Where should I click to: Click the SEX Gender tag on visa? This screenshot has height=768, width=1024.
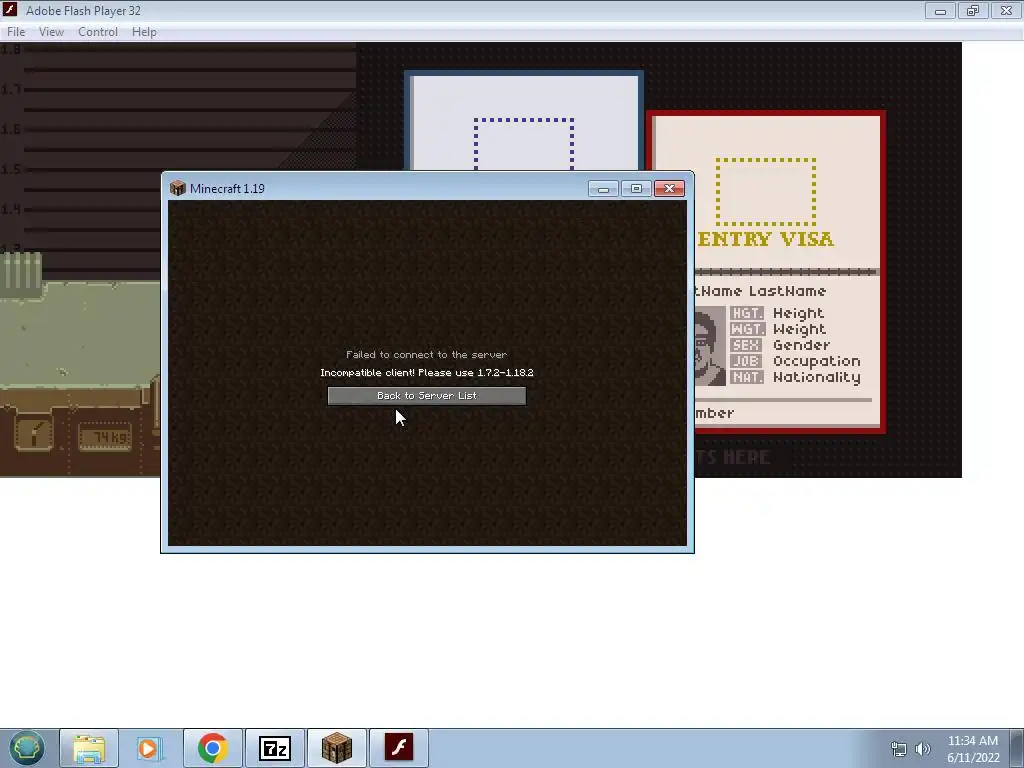(747, 345)
